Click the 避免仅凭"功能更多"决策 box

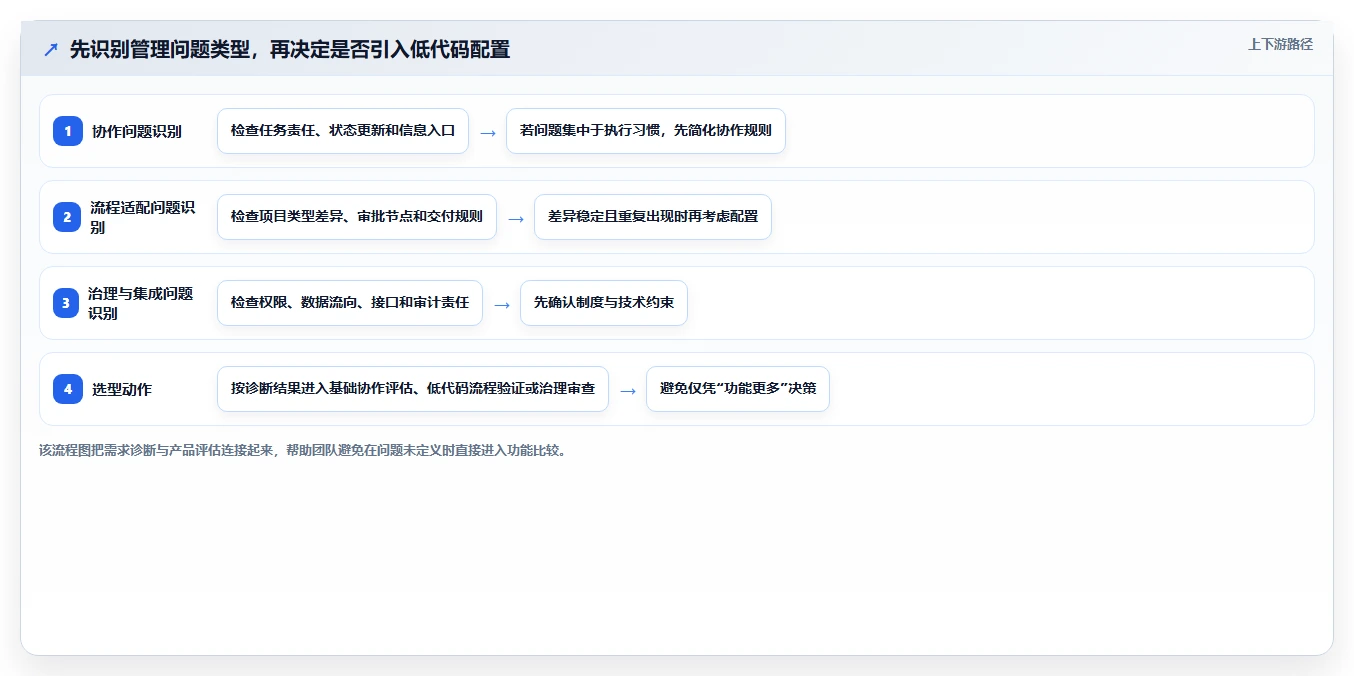click(738, 389)
